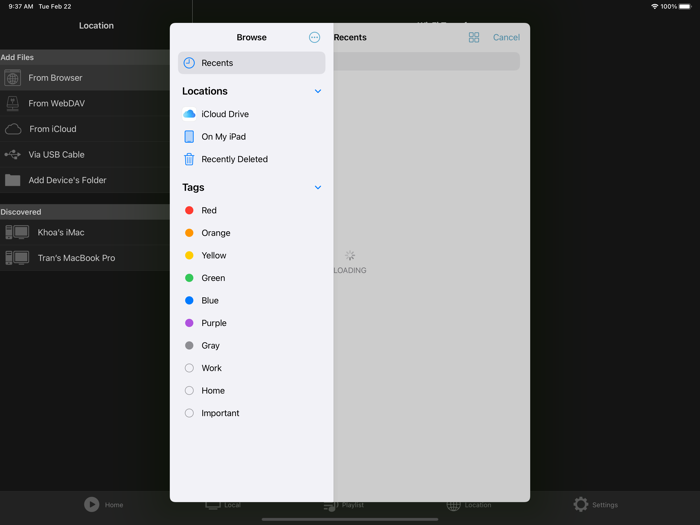Screen dimensions: 700x525
Task: Click the search field in Recents pane
Action: (426, 62)
